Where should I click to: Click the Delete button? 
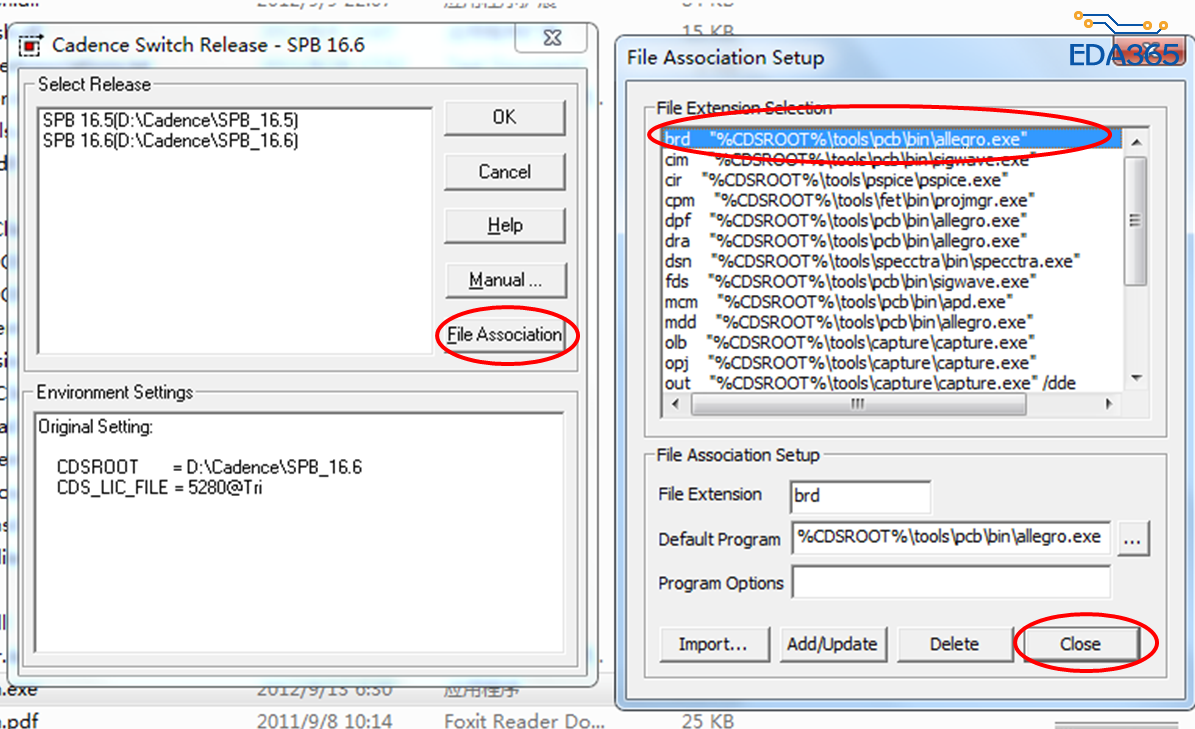pyautogui.click(x=954, y=644)
